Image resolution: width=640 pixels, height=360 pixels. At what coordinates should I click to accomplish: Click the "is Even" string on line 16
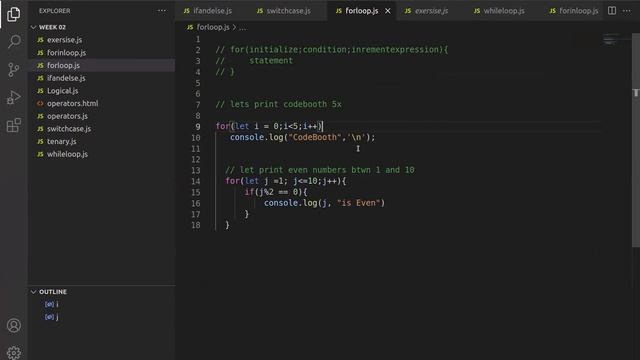click(358, 203)
